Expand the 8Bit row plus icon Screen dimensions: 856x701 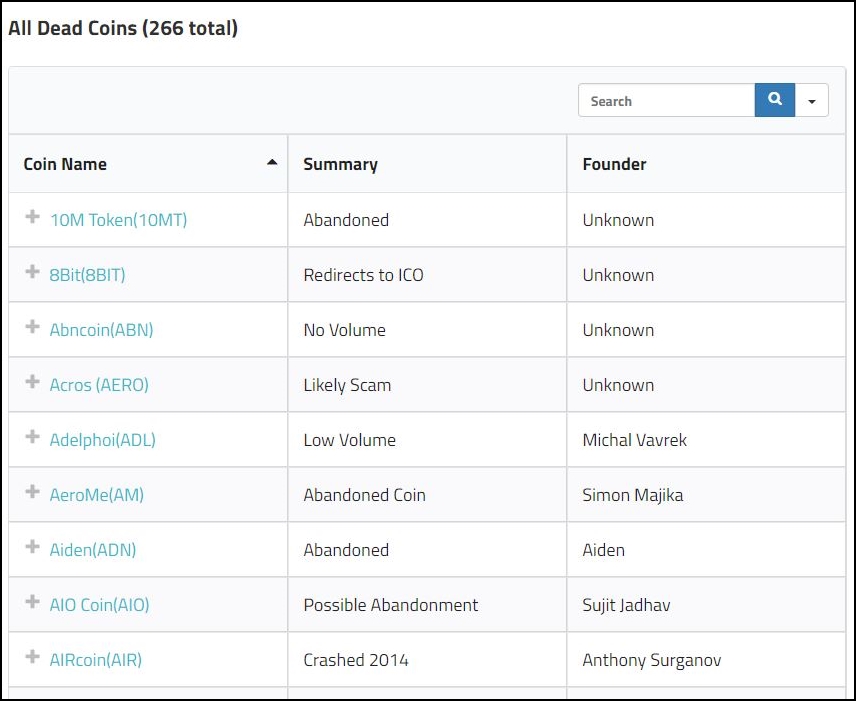[x=32, y=272]
